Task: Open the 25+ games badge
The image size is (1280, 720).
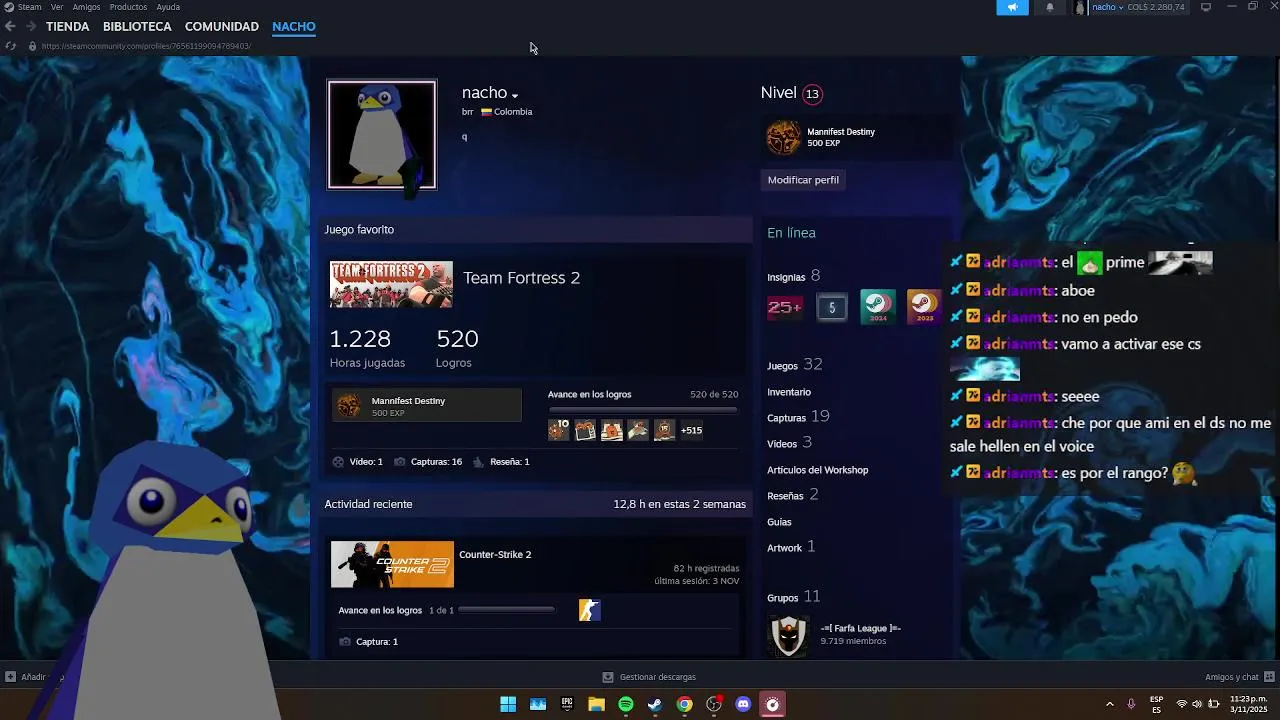Action: [785, 307]
